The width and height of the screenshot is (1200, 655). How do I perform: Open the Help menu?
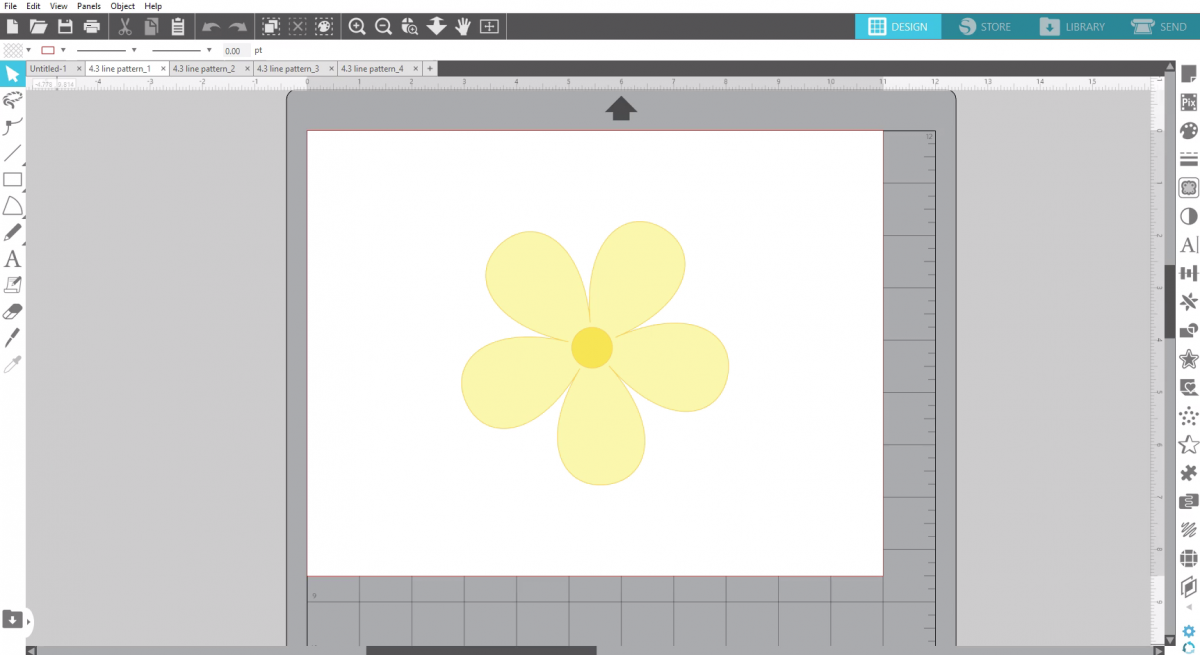click(x=153, y=6)
